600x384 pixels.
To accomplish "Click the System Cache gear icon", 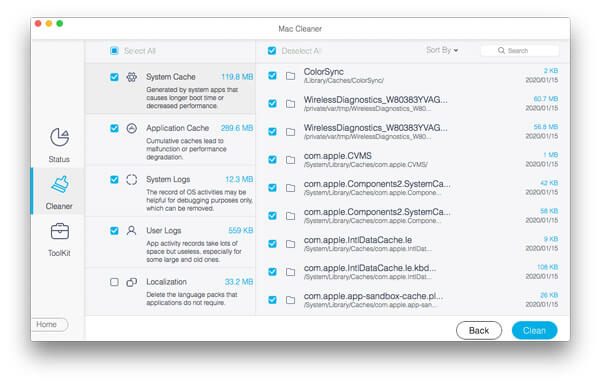I will click(x=132, y=77).
